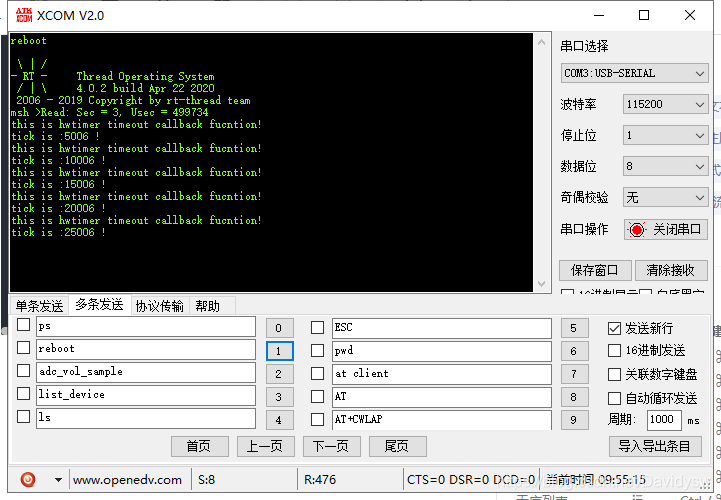The height and width of the screenshot is (500, 721).
Task: Go to 下一页 next page
Action: tap(332, 446)
